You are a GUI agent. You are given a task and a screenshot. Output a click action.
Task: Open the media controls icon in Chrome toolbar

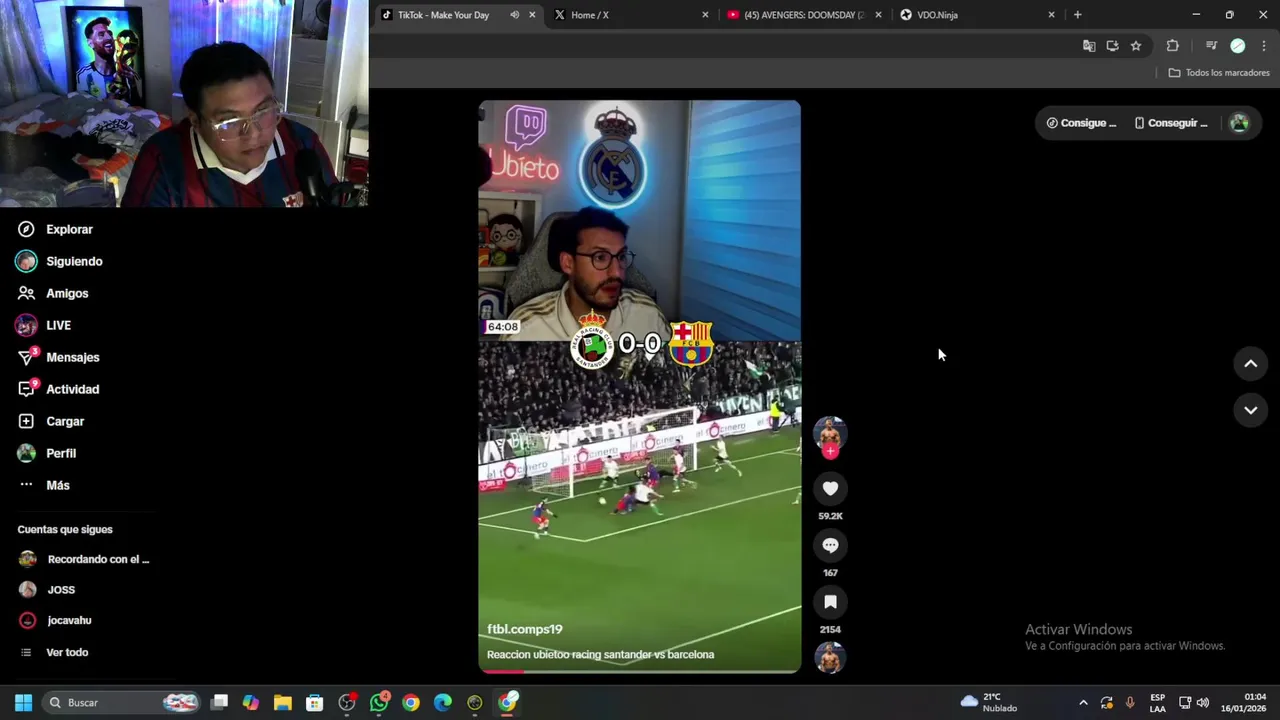(1211, 46)
